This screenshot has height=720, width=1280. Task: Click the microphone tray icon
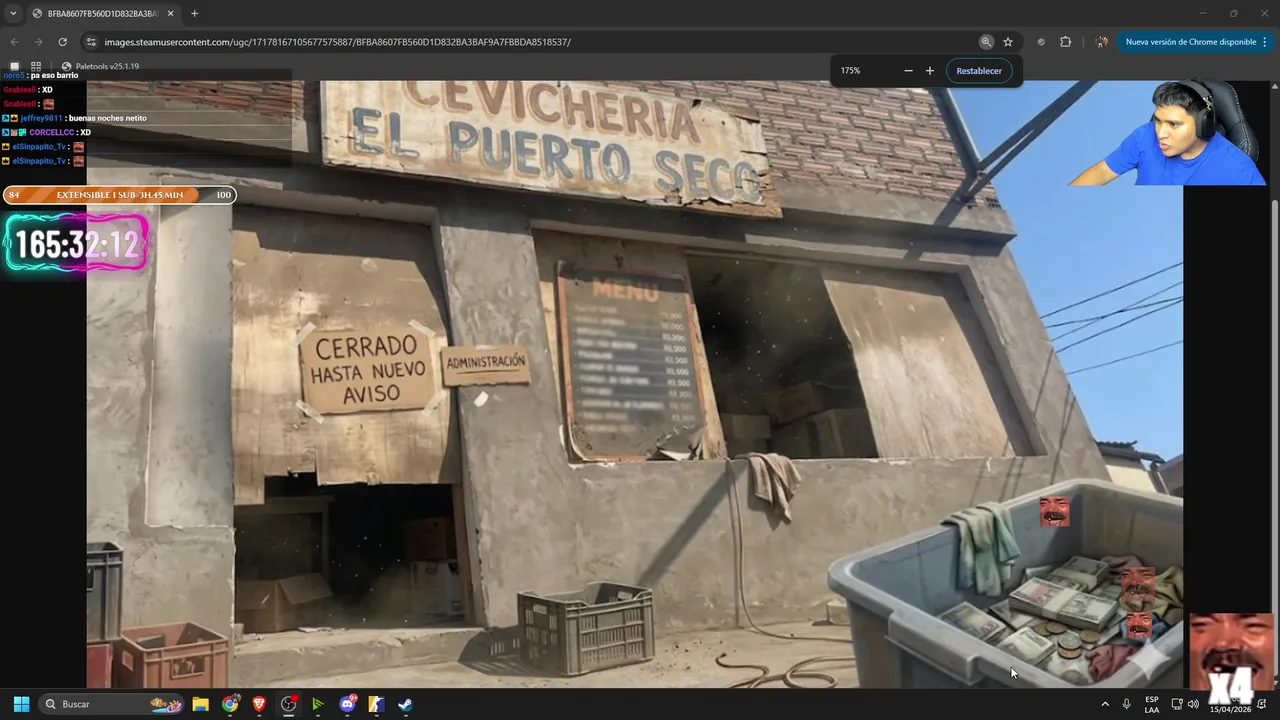tap(1127, 704)
